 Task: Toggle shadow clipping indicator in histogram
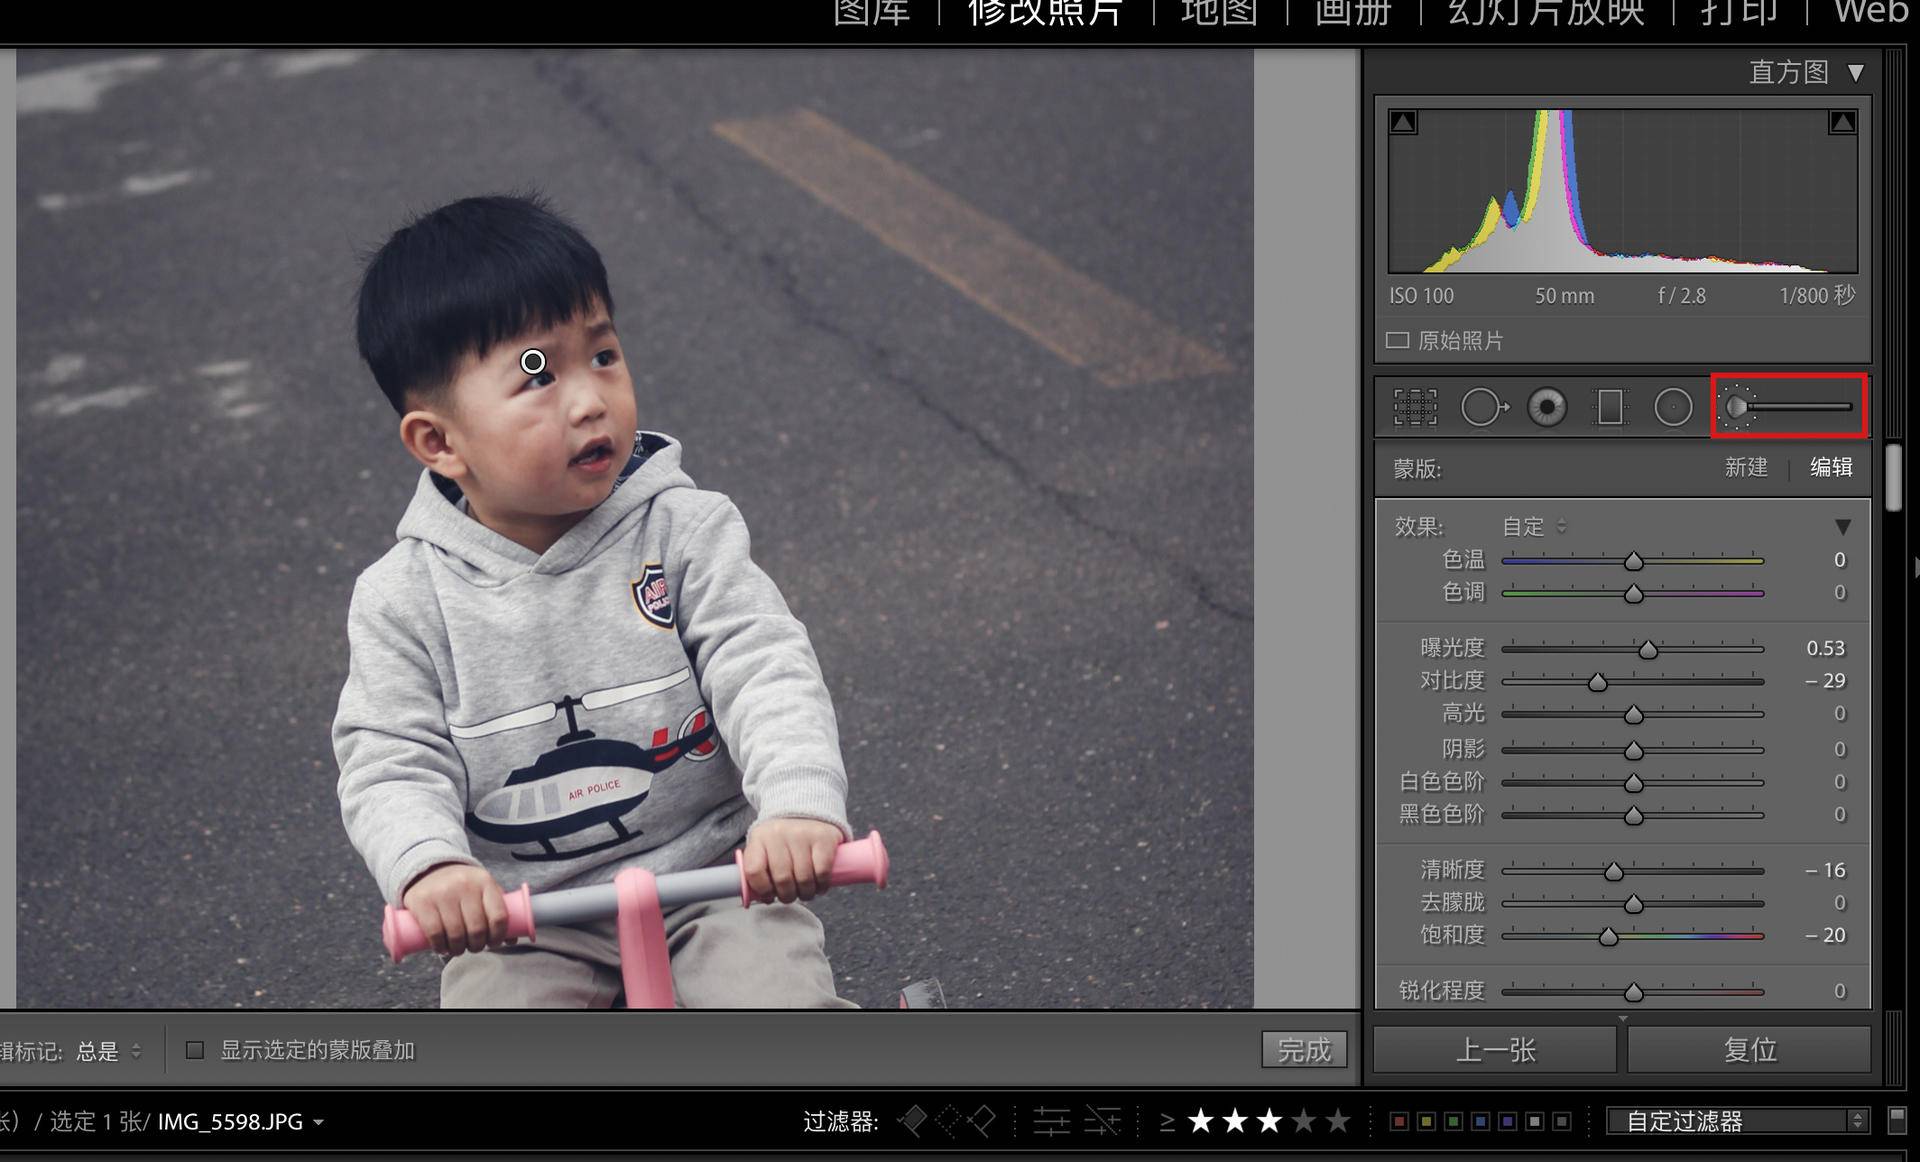(1403, 123)
